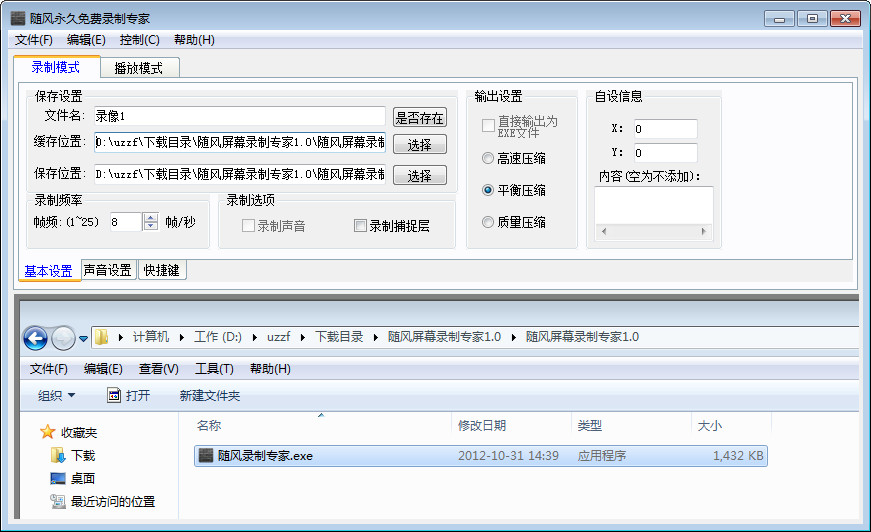The height and width of the screenshot is (532, 871).
Task: Click the 是否存在 button
Action: 419,118
